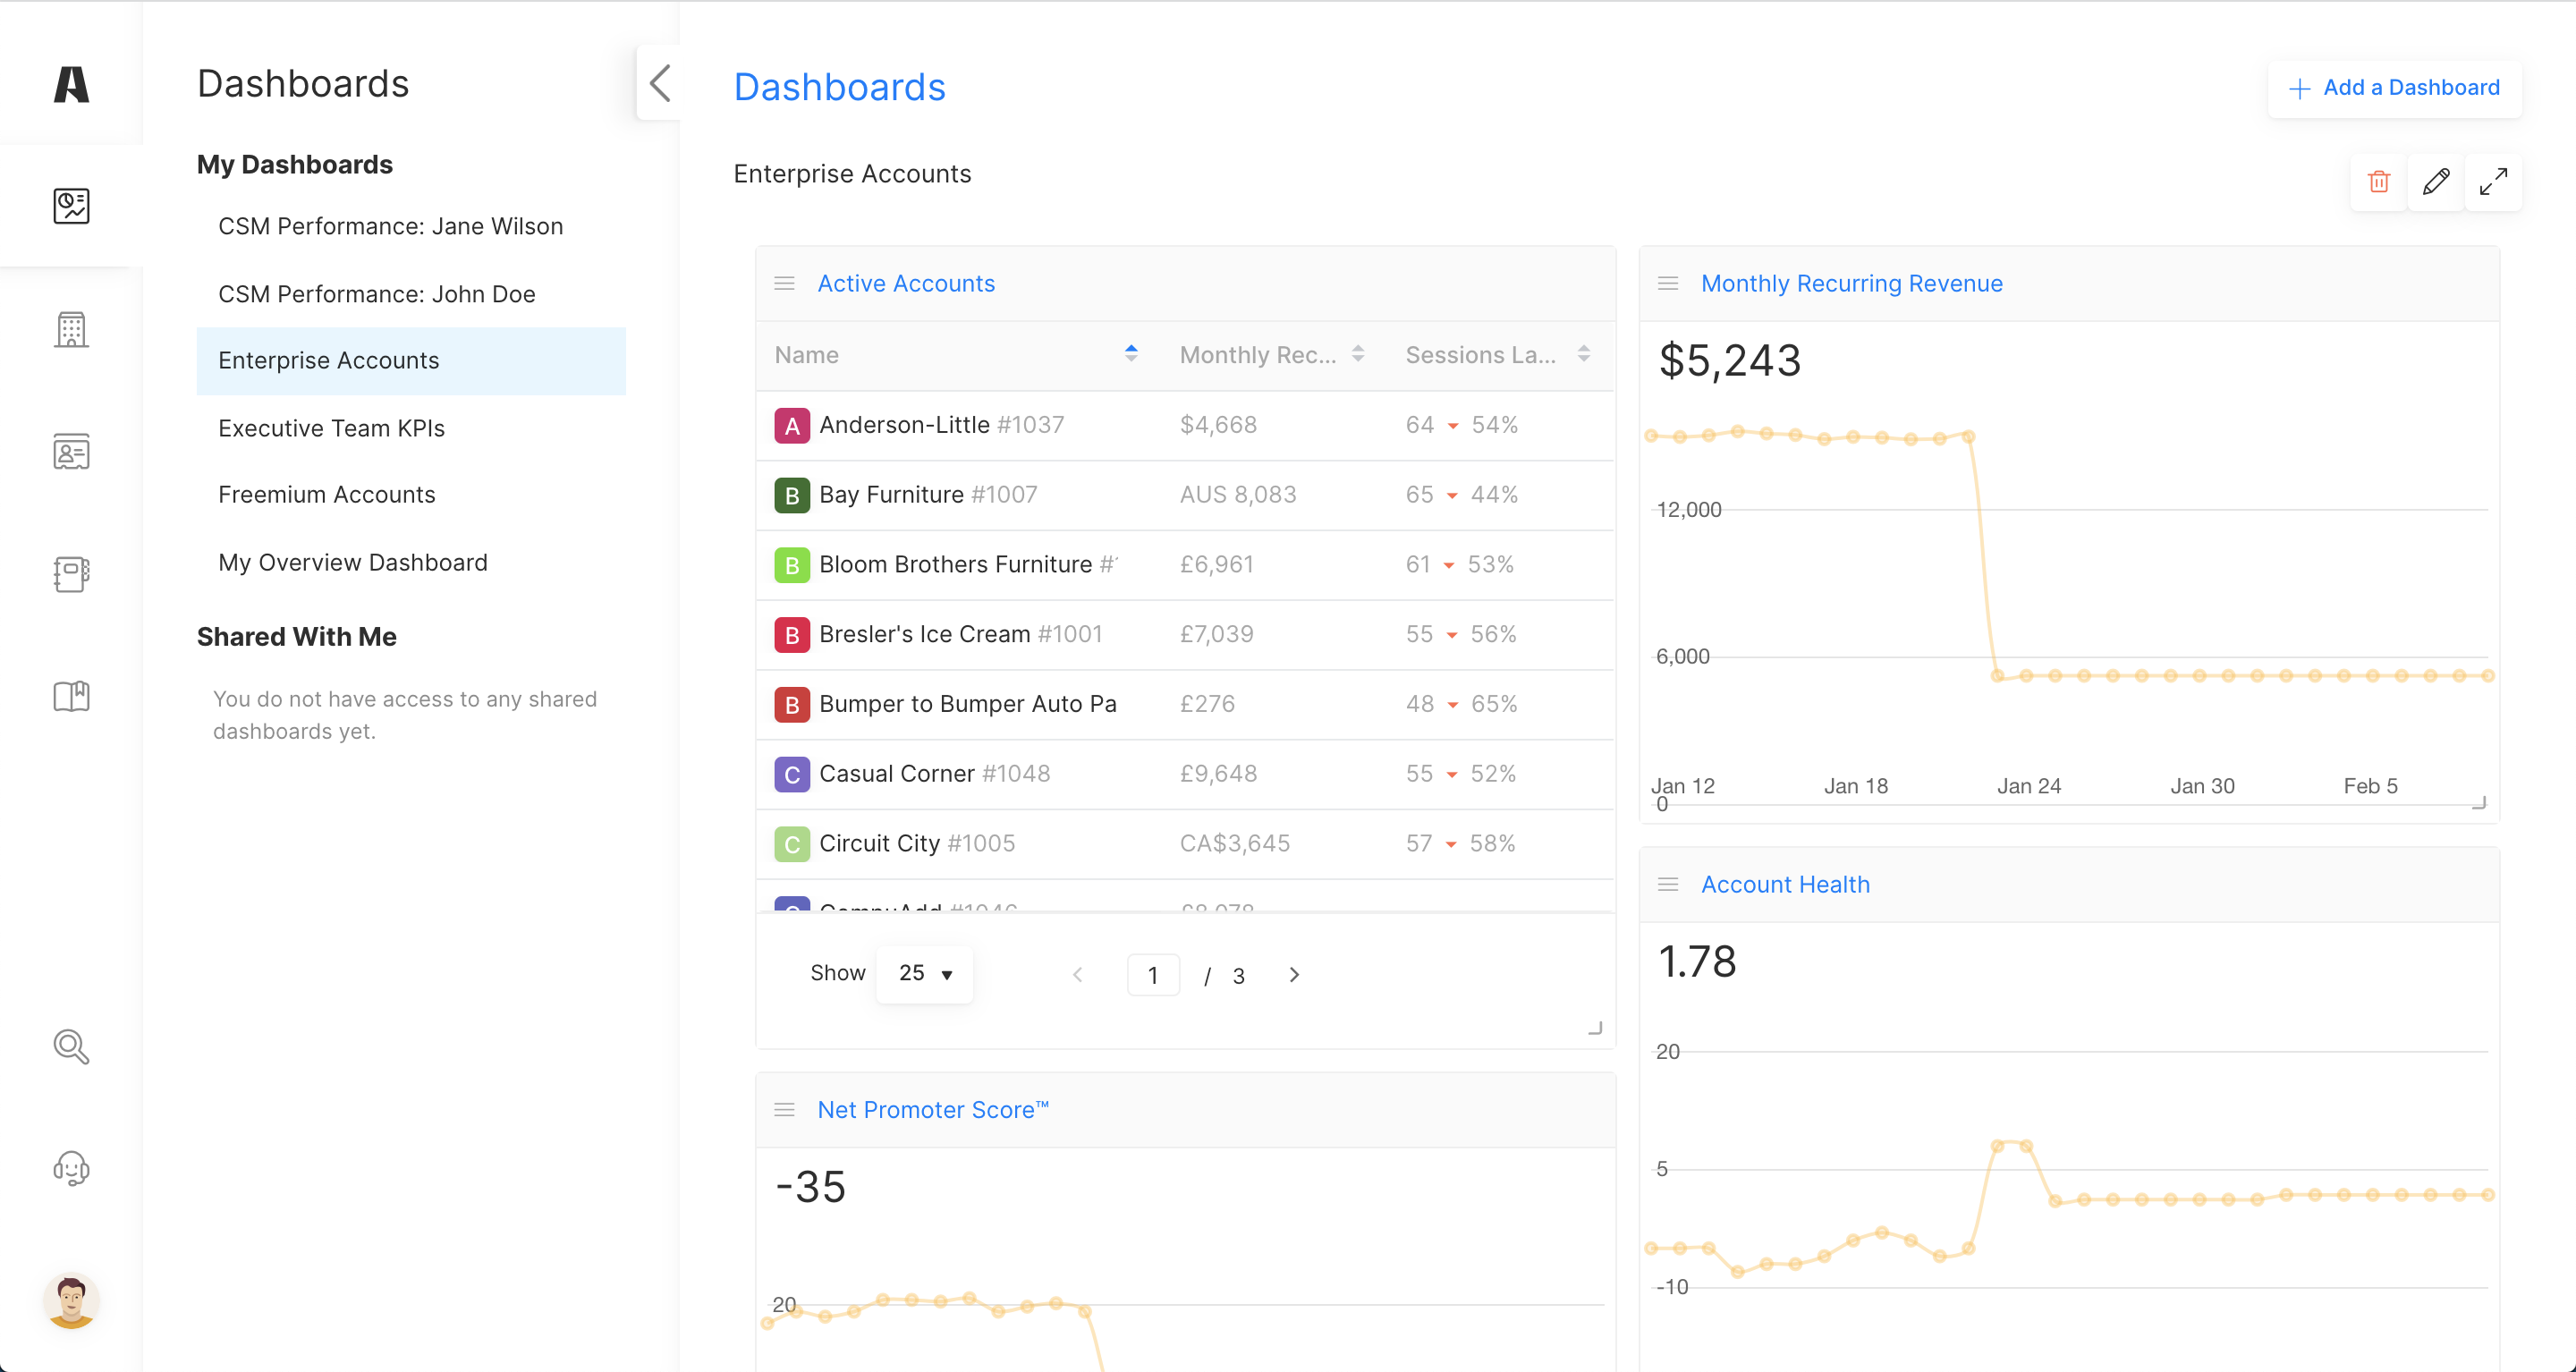Open the Dashboards icon in left rail
This screenshot has height=1372, width=2576.
point(71,206)
